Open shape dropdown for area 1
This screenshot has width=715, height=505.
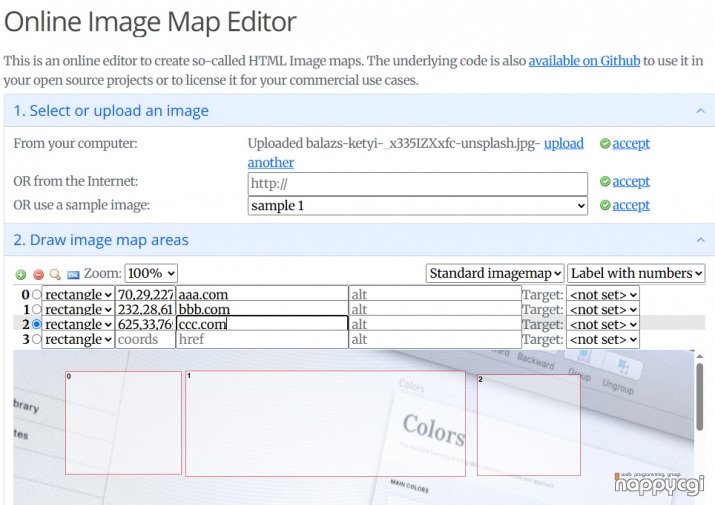(x=78, y=309)
